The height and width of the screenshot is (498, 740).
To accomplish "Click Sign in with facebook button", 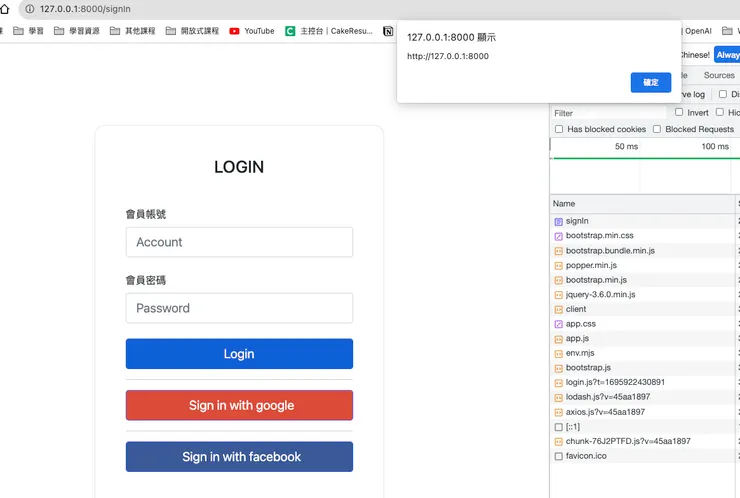I will 239,456.
